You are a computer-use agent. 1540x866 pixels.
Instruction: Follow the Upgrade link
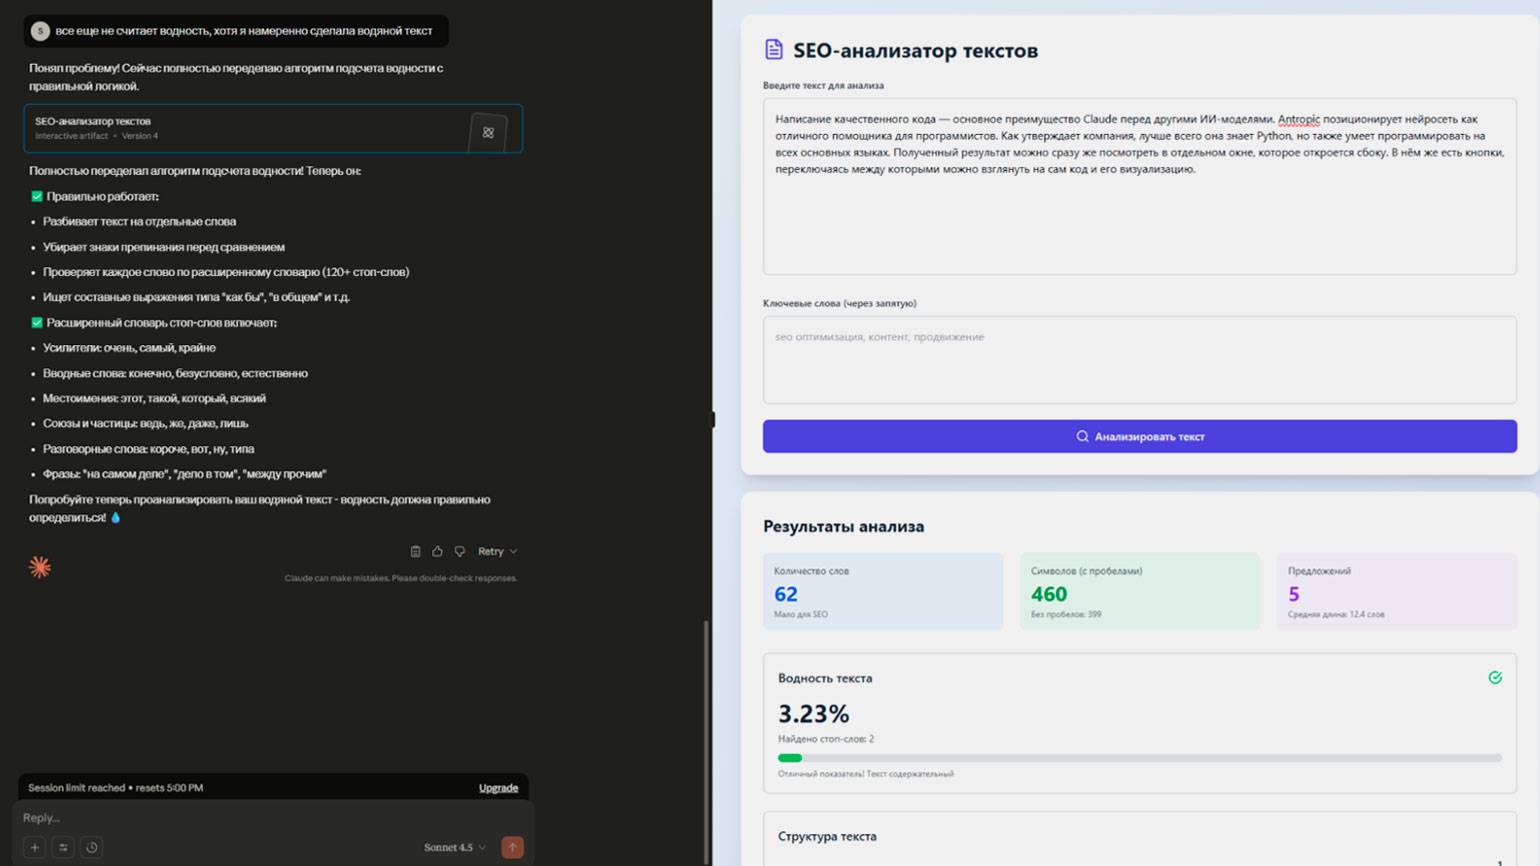tap(498, 788)
